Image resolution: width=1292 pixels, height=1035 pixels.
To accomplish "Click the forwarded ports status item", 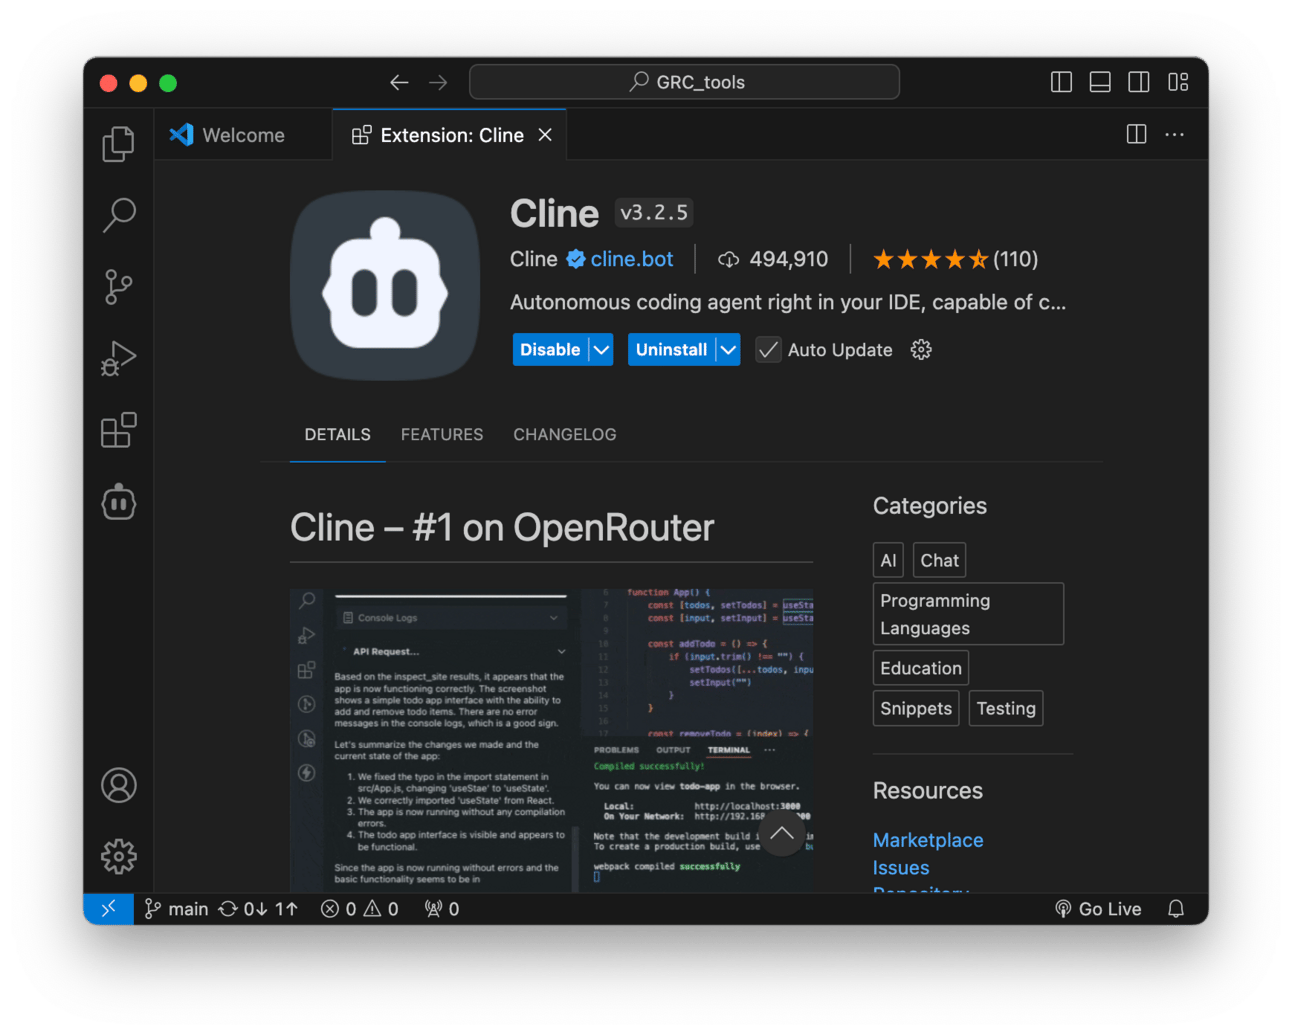I will (442, 908).
